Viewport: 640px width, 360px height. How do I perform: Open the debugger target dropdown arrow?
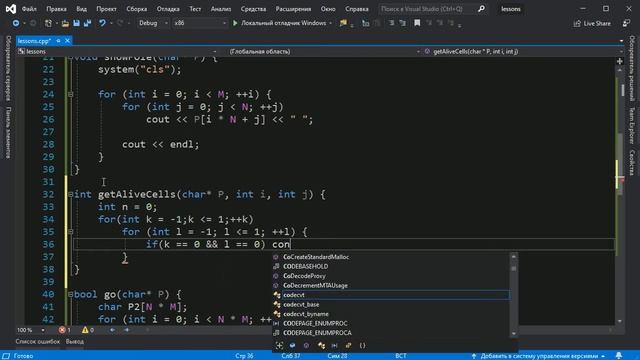(x=330, y=23)
